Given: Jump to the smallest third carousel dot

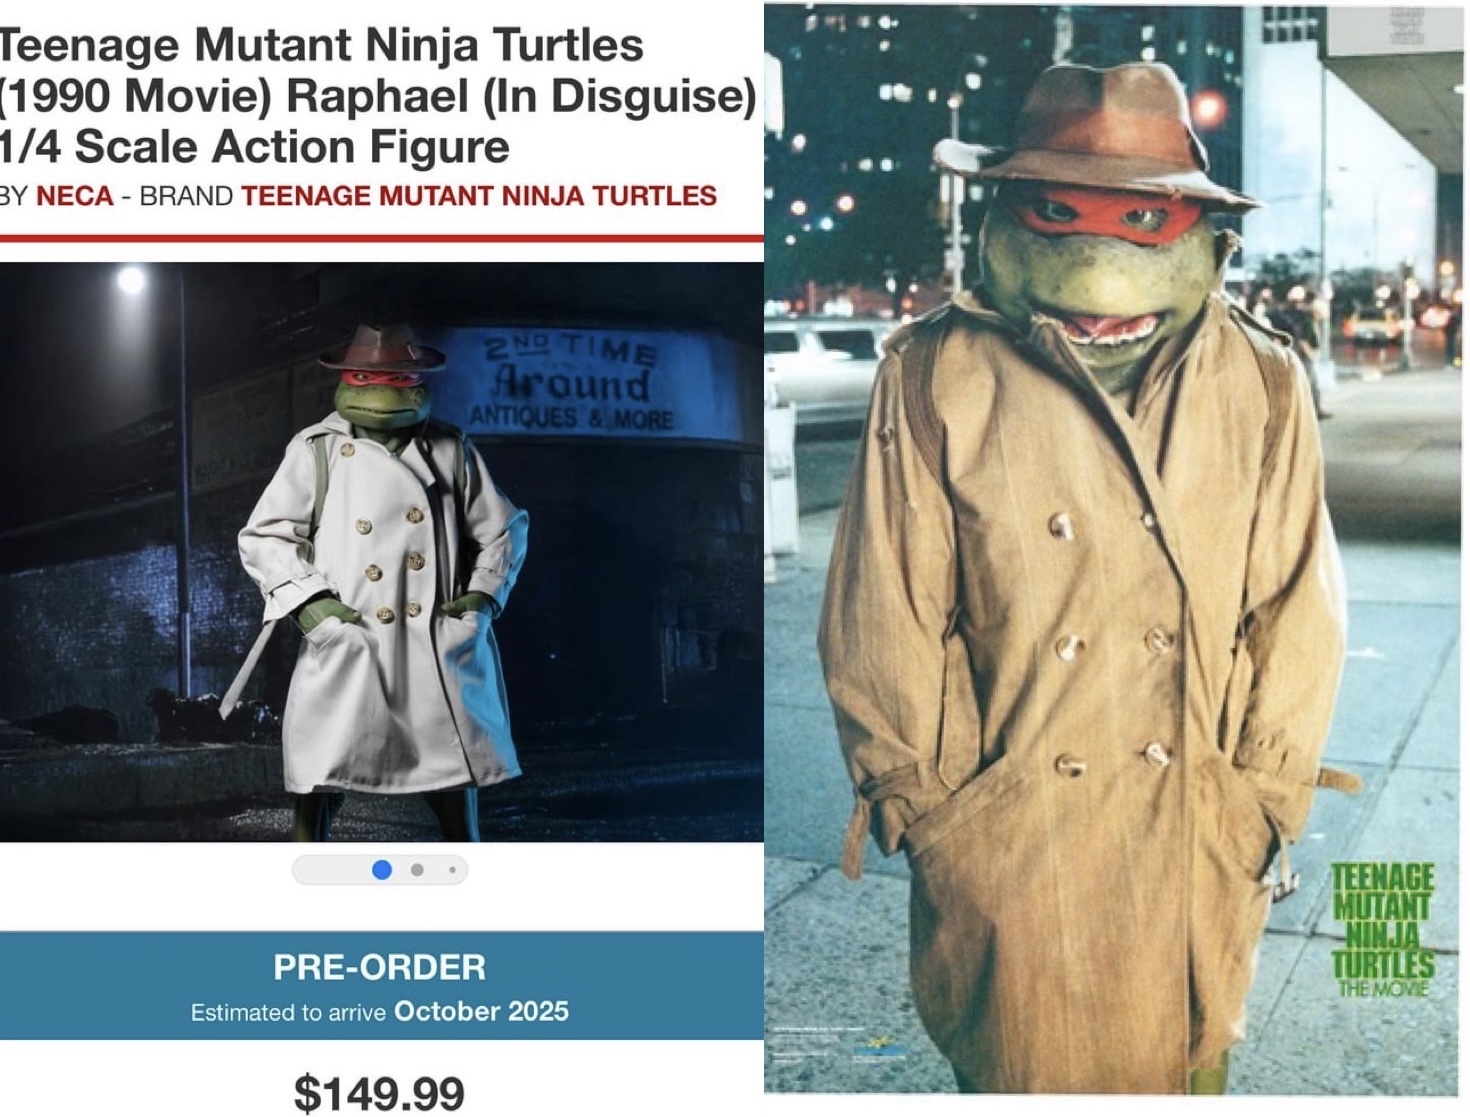Looking at the screenshot, I should coord(452,870).
